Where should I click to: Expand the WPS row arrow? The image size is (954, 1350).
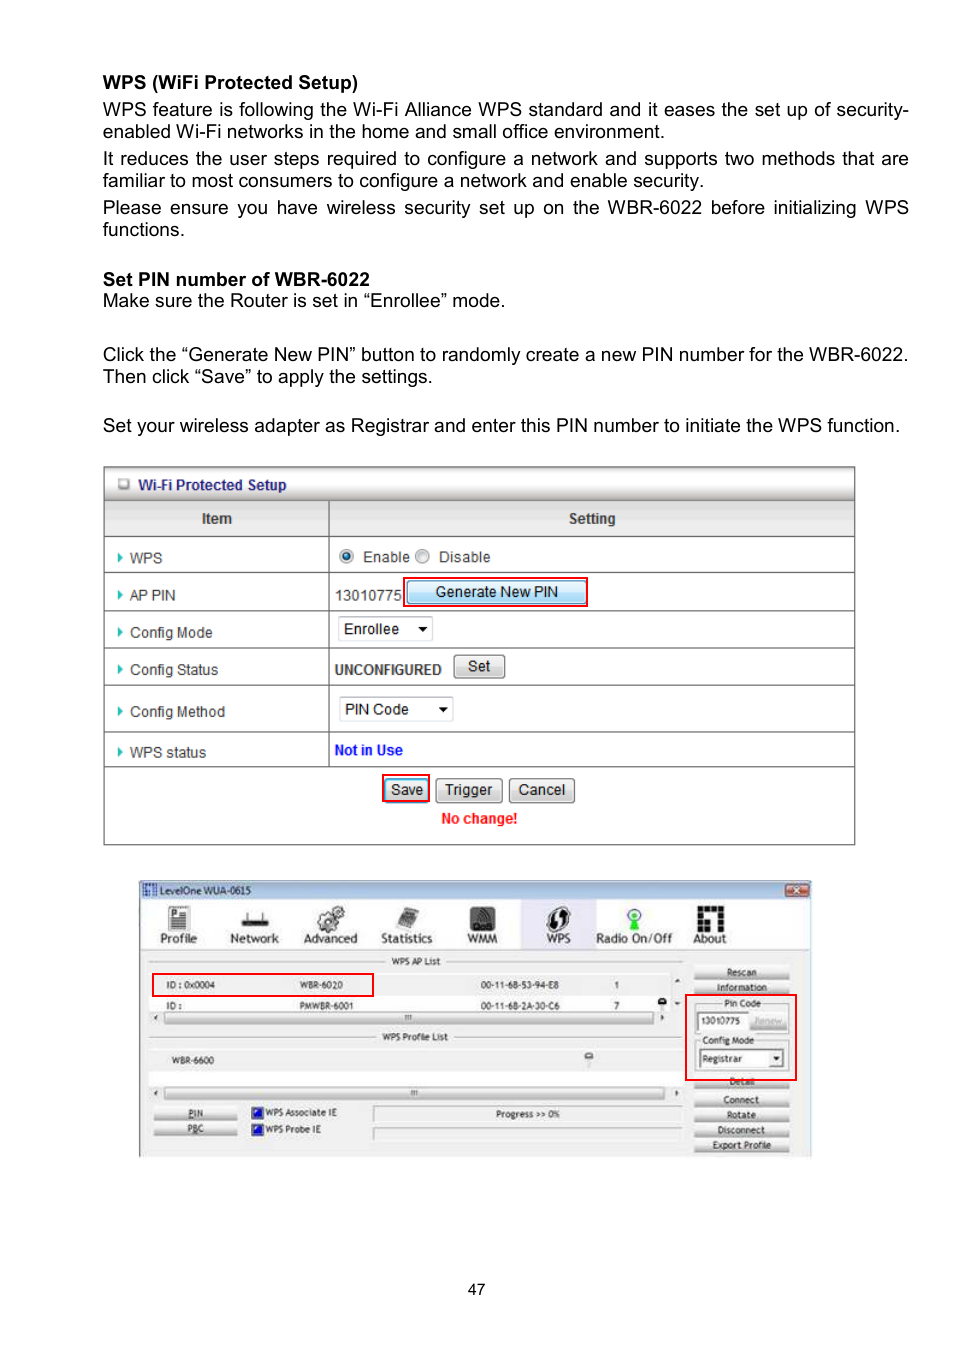[120, 557]
